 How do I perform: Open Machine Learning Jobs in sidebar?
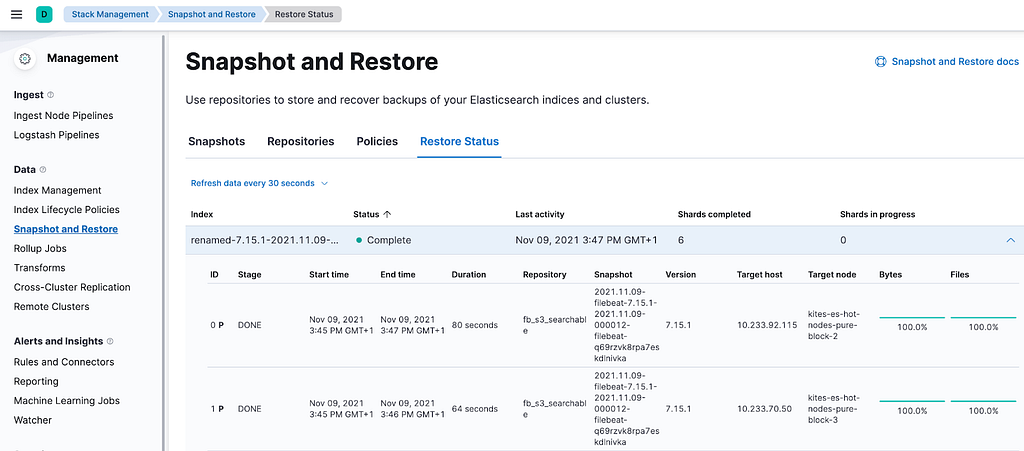pos(67,401)
